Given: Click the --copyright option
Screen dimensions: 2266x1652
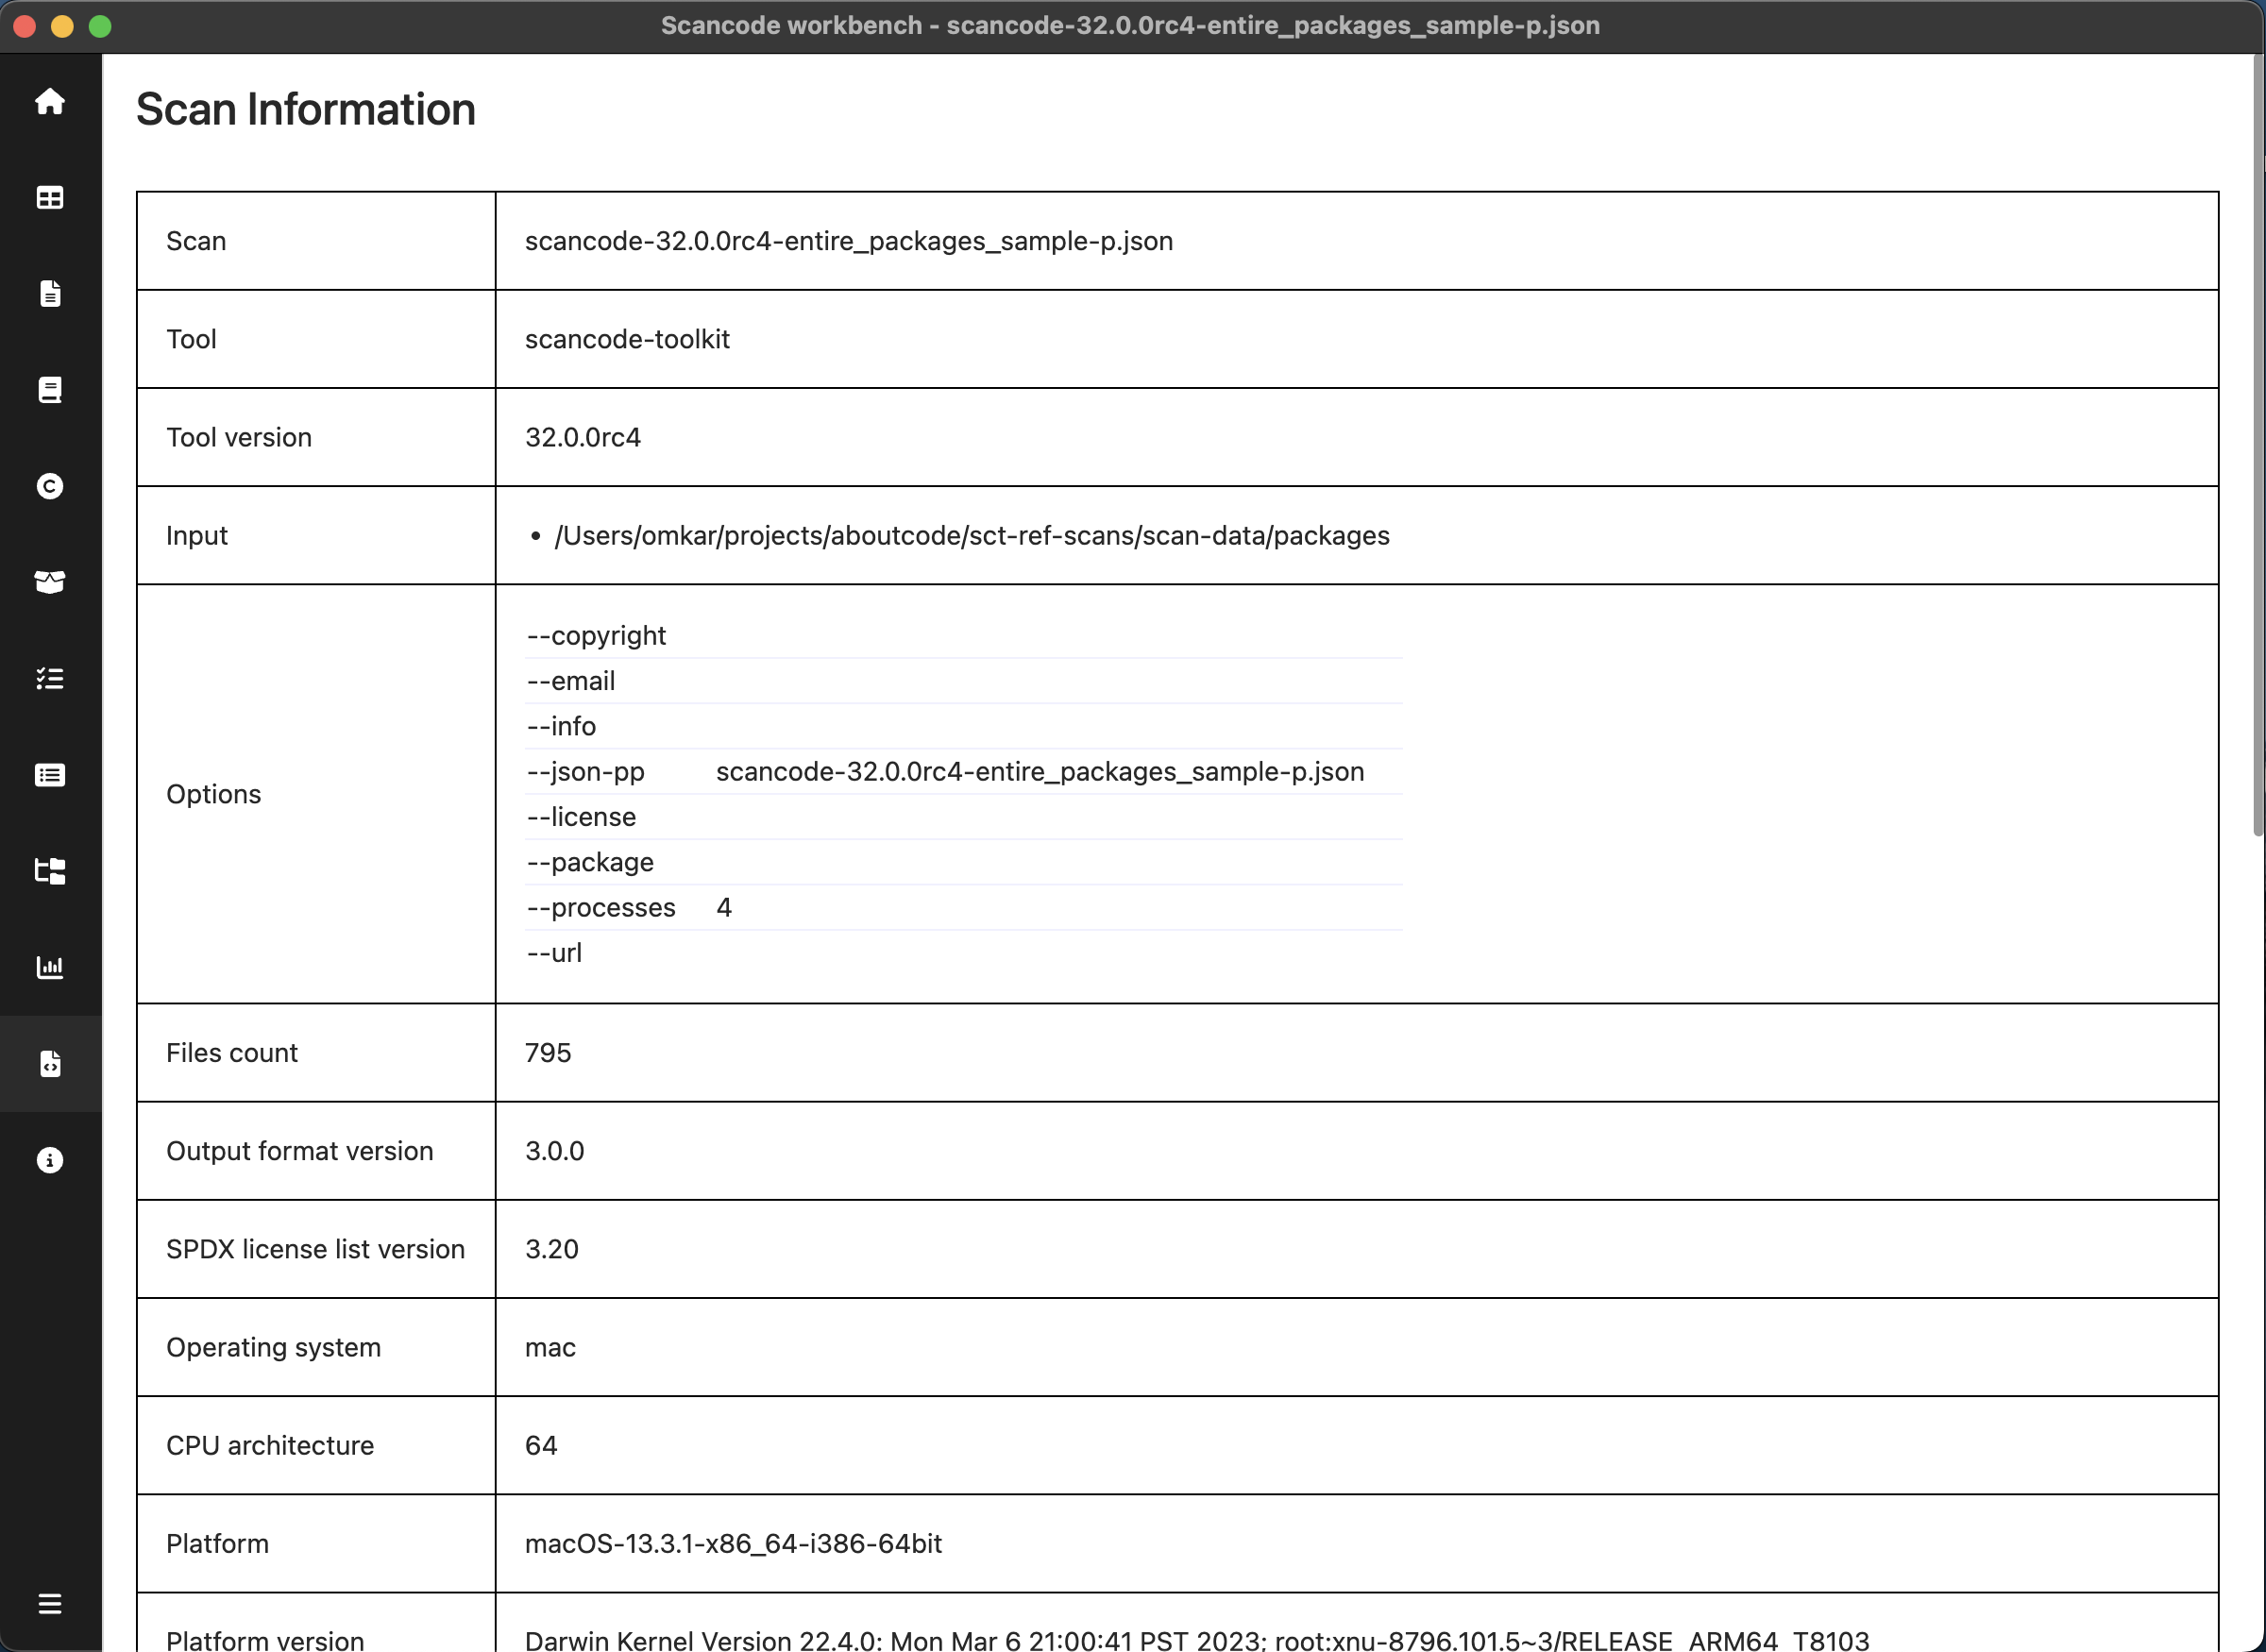Looking at the screenshot, I should coord(596,636).
